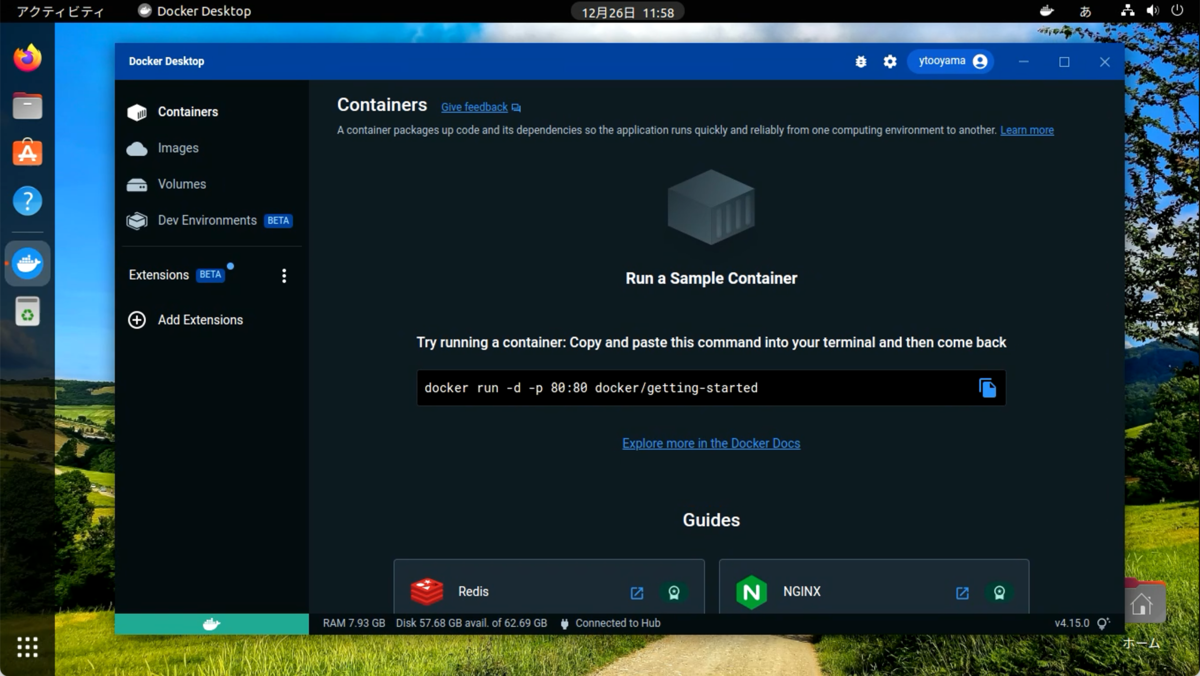This screenshot has height=676, width=1200.
Task: Click the Dev Environments box icon
Action: (x=137, y=220)
